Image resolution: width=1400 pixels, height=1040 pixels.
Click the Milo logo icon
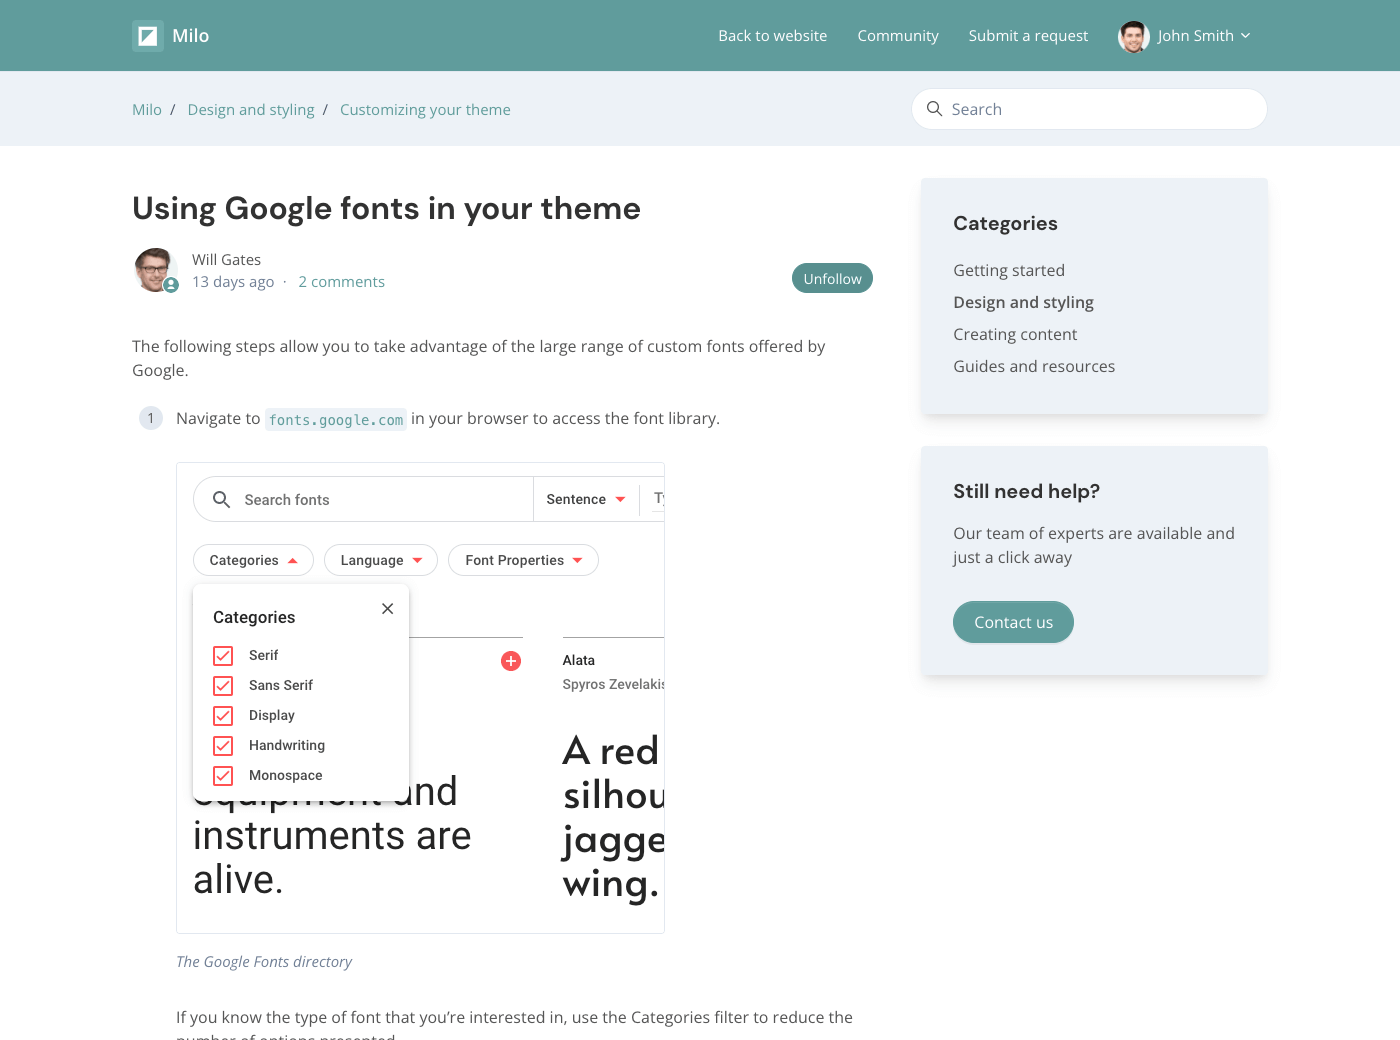pyautogui.click(x=148, y=36)
